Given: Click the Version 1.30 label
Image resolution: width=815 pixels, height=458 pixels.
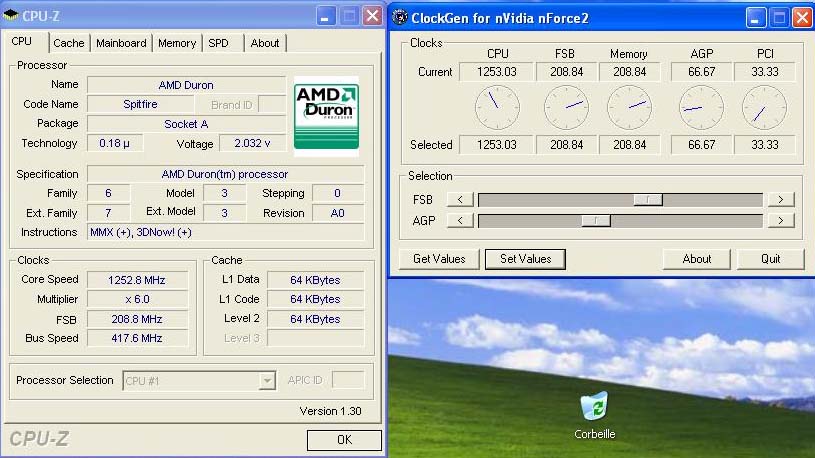Looking at the screenshot, I should click(330, 411).
